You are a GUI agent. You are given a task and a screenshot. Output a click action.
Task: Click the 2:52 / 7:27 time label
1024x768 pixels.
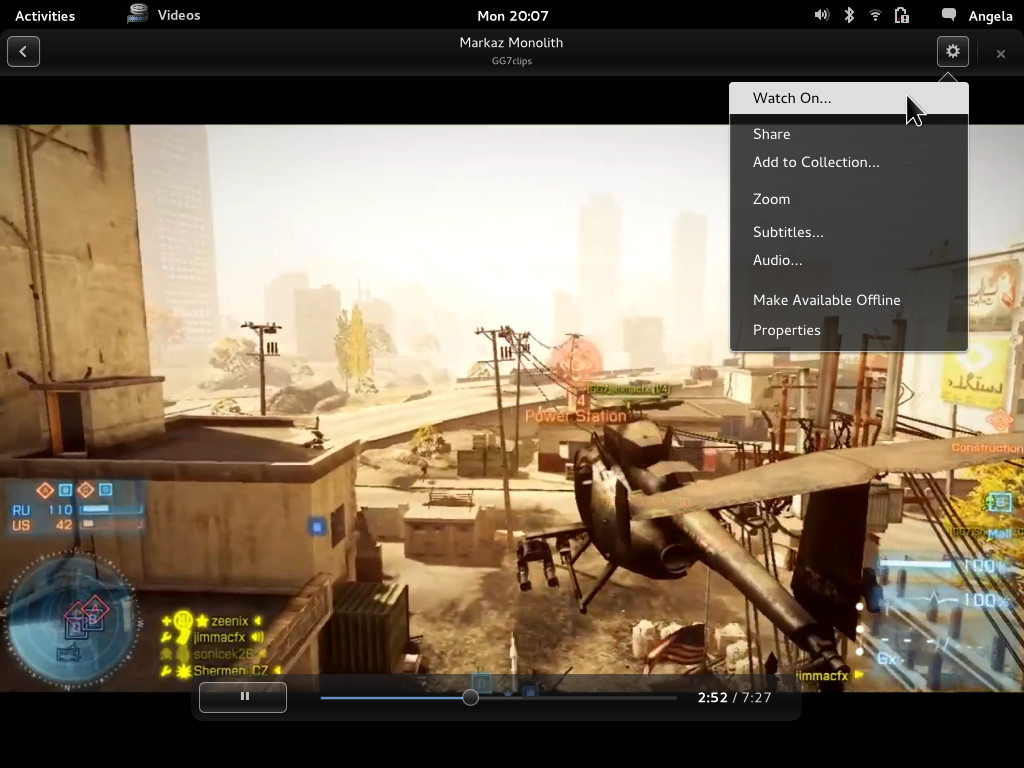(734, 697)
